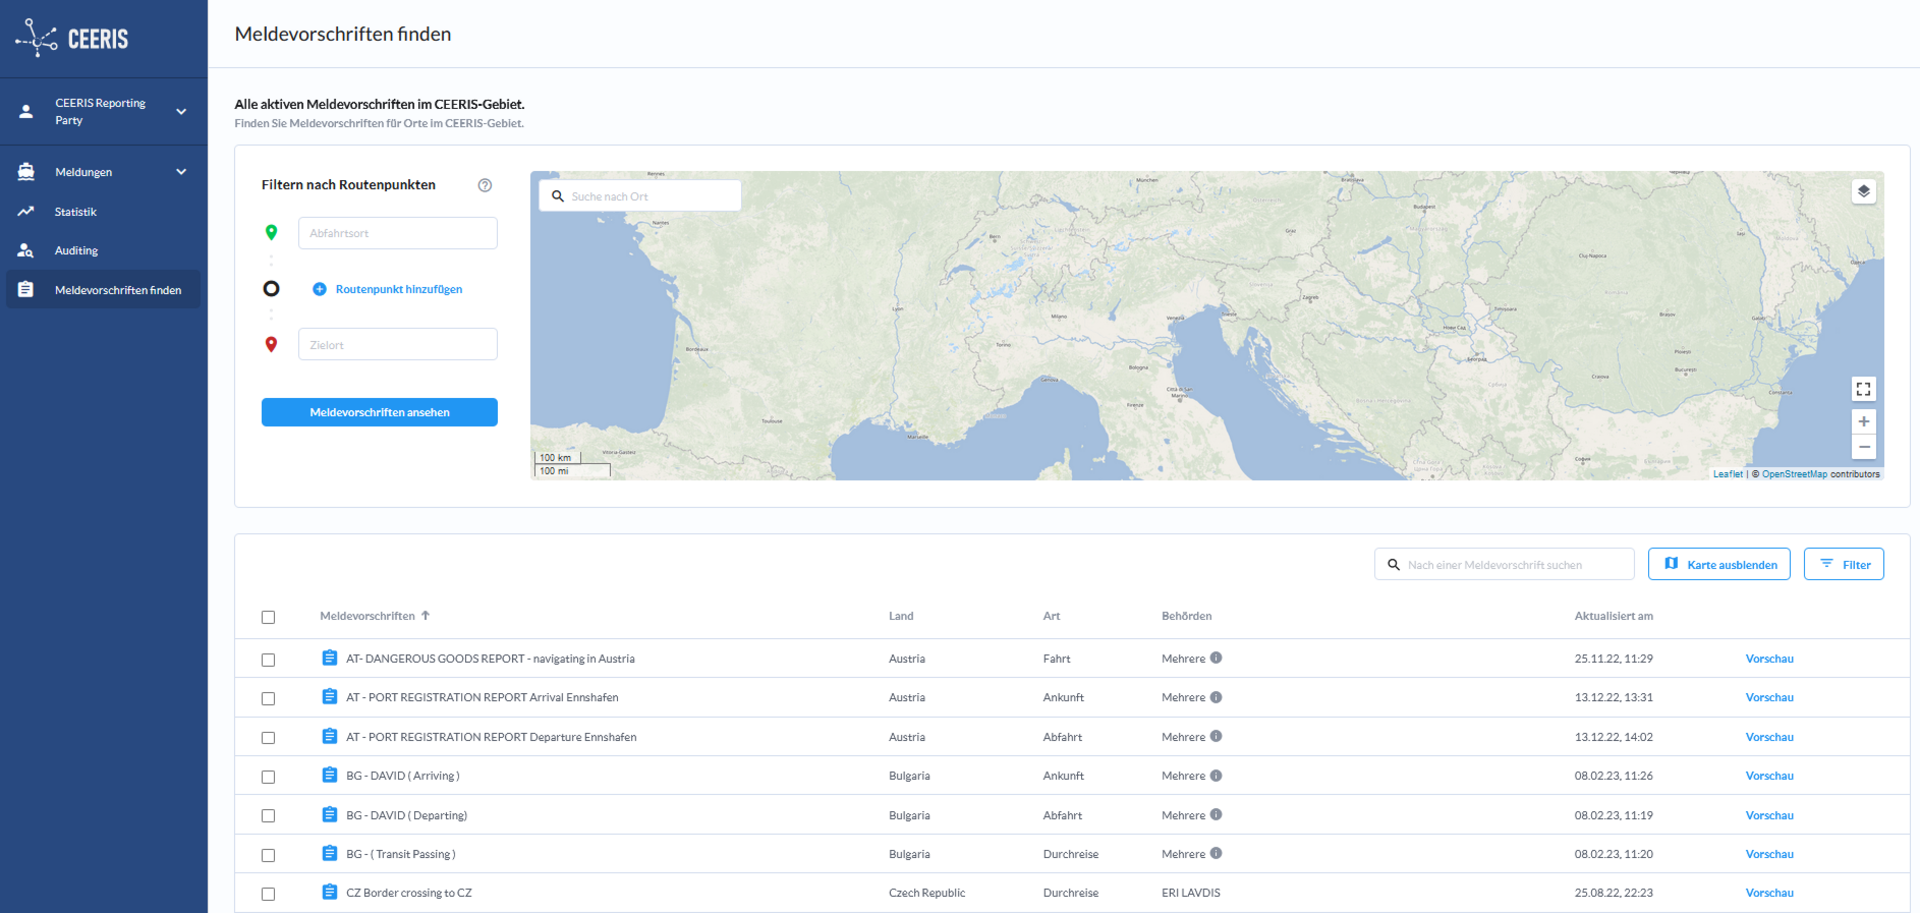Open the map layers control
The height and width of the screenshot is (913, 1920).
pos(1863,191)
